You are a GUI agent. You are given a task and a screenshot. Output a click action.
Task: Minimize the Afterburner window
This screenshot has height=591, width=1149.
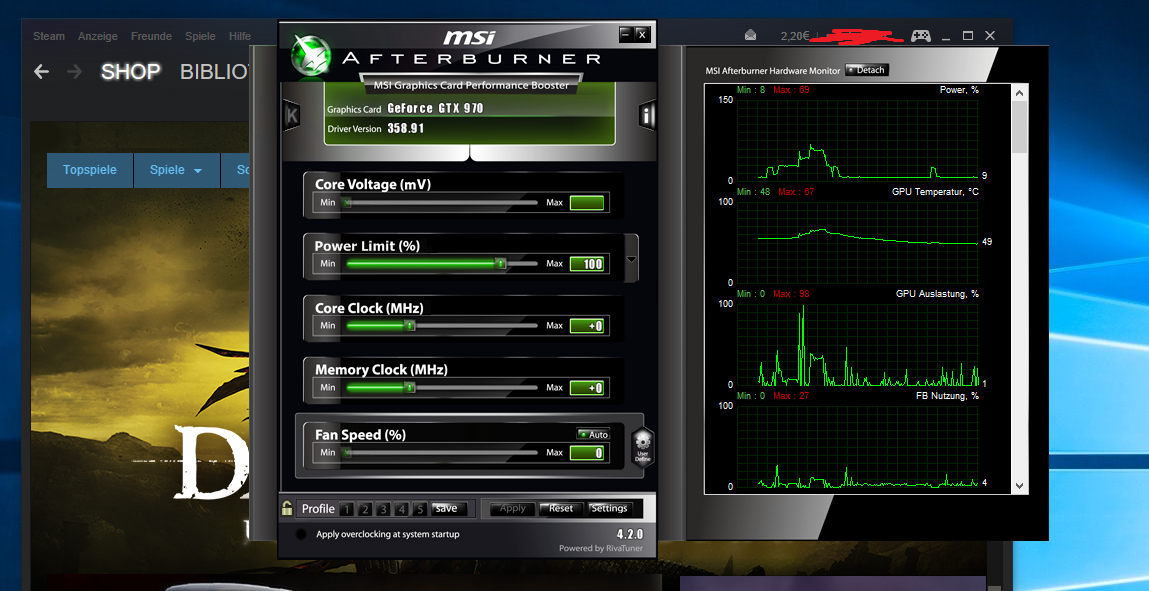(x=626, y=34)
